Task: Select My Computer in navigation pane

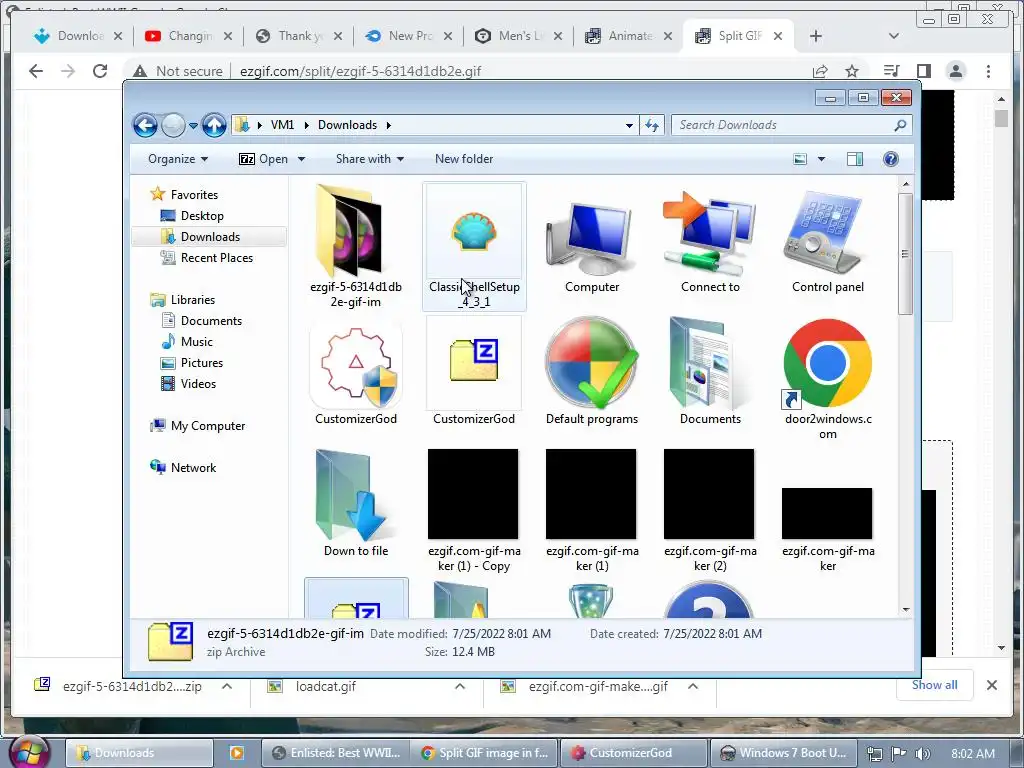Action: pos(208,426)
